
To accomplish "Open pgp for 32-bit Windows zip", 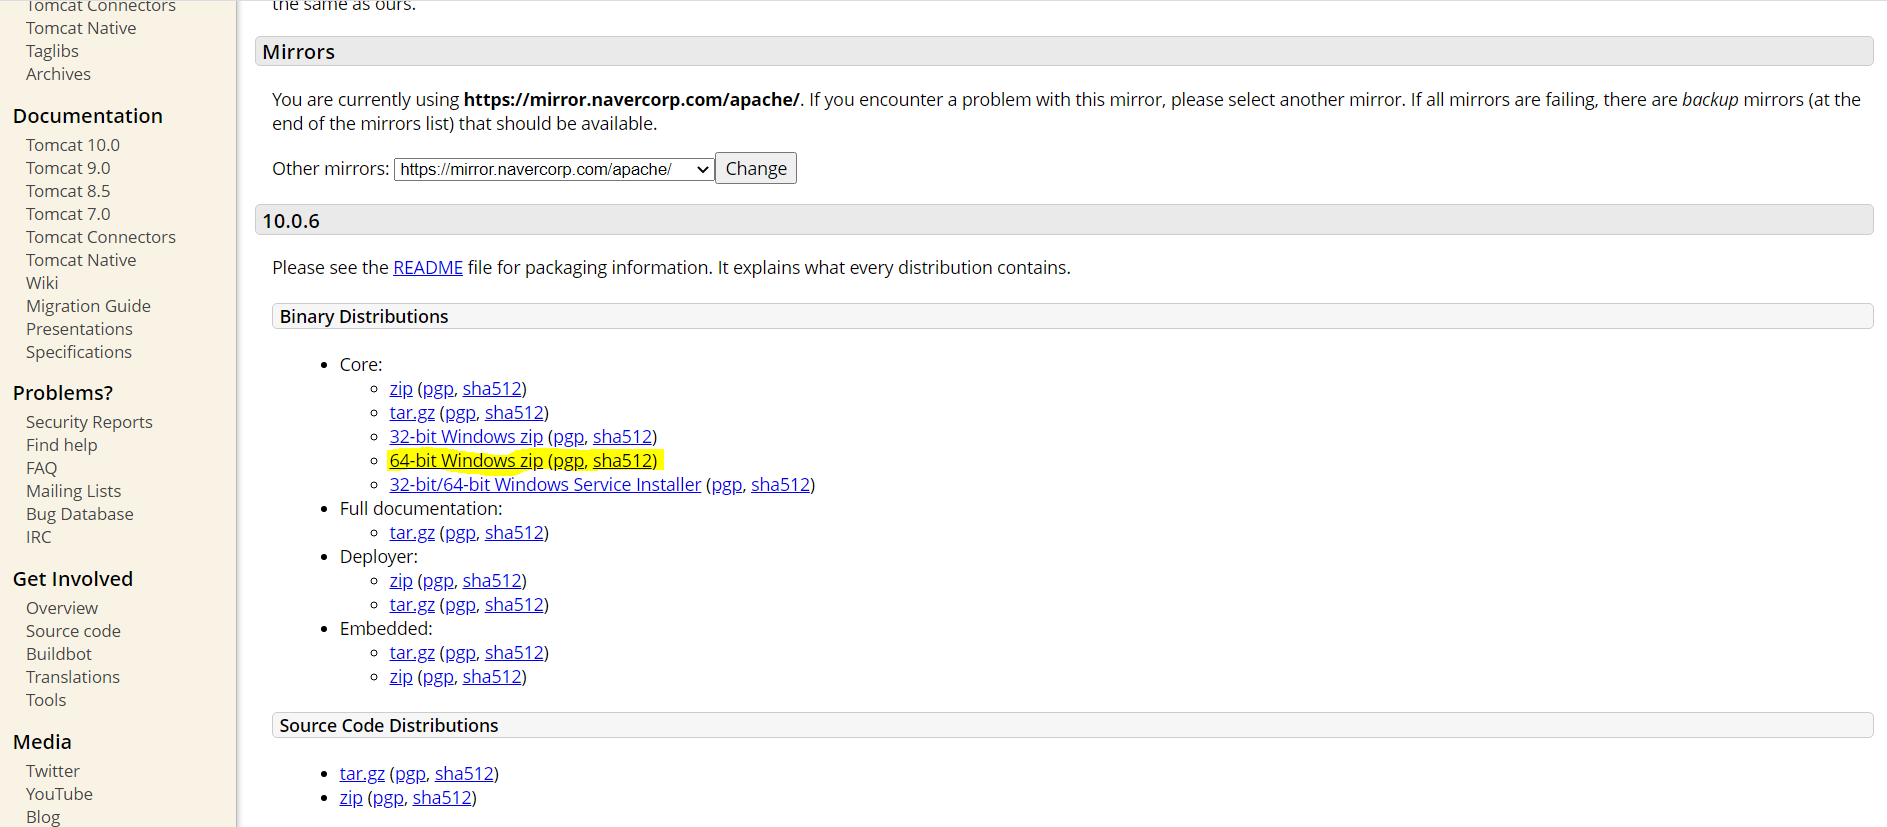I will (x=568, y=437).
